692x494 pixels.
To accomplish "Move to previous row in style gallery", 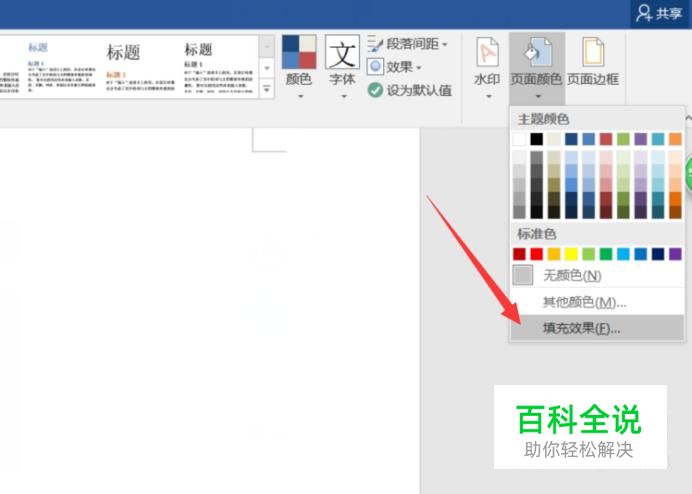I will tap(267, 47).
